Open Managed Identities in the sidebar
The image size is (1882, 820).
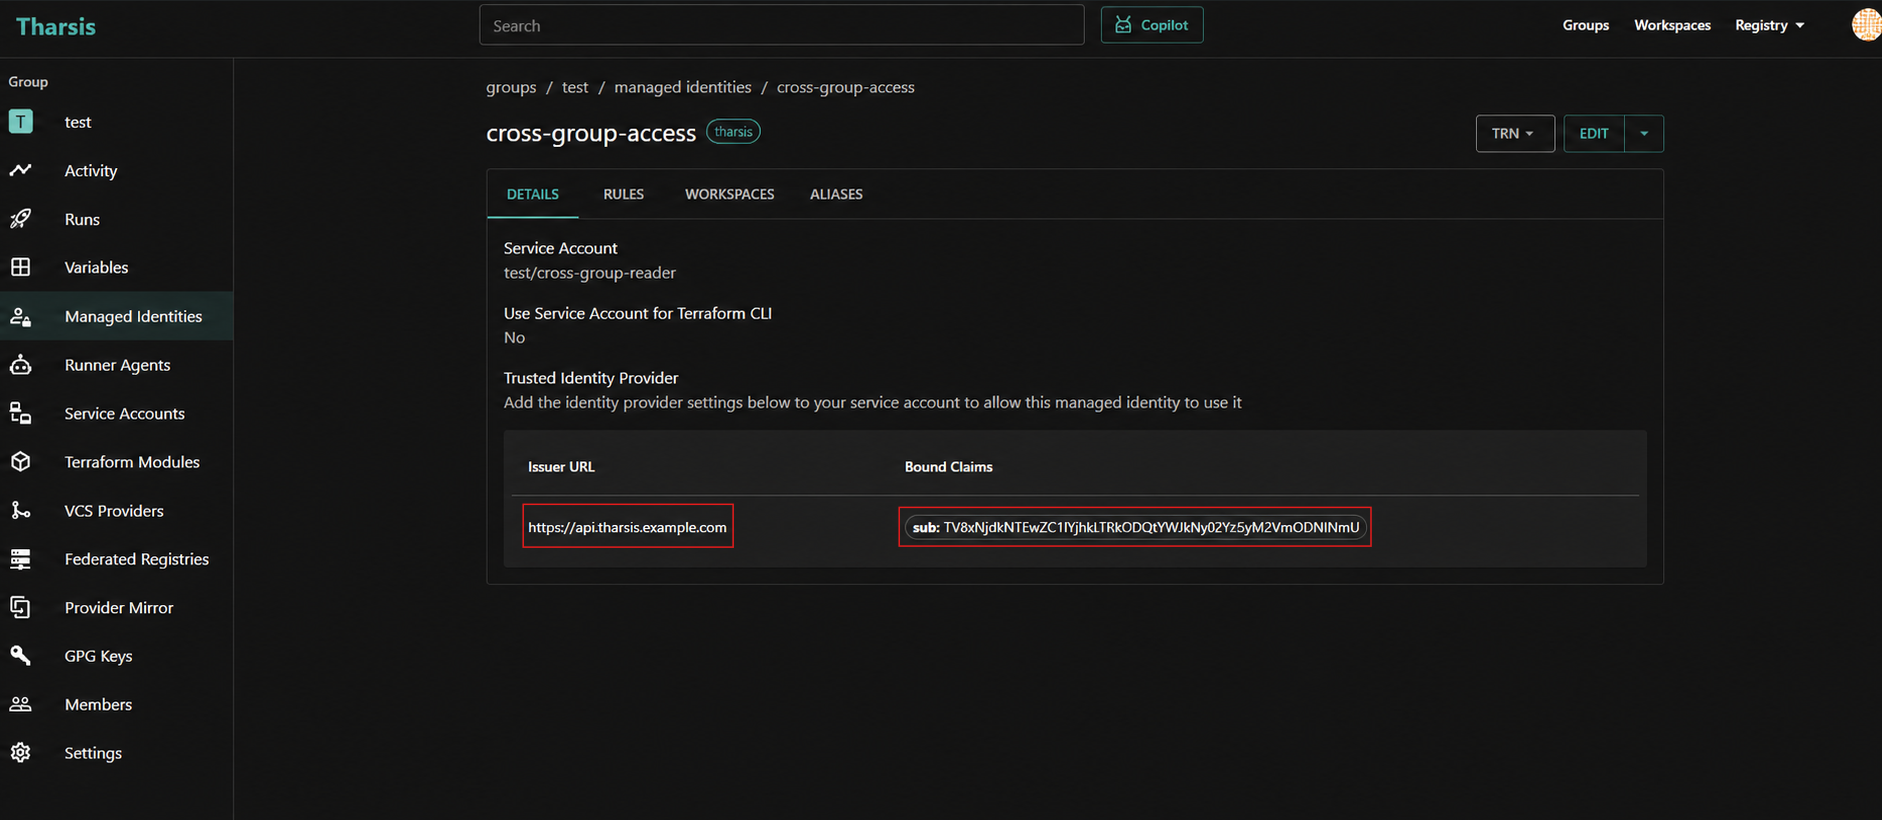click(x=117, y=316)
